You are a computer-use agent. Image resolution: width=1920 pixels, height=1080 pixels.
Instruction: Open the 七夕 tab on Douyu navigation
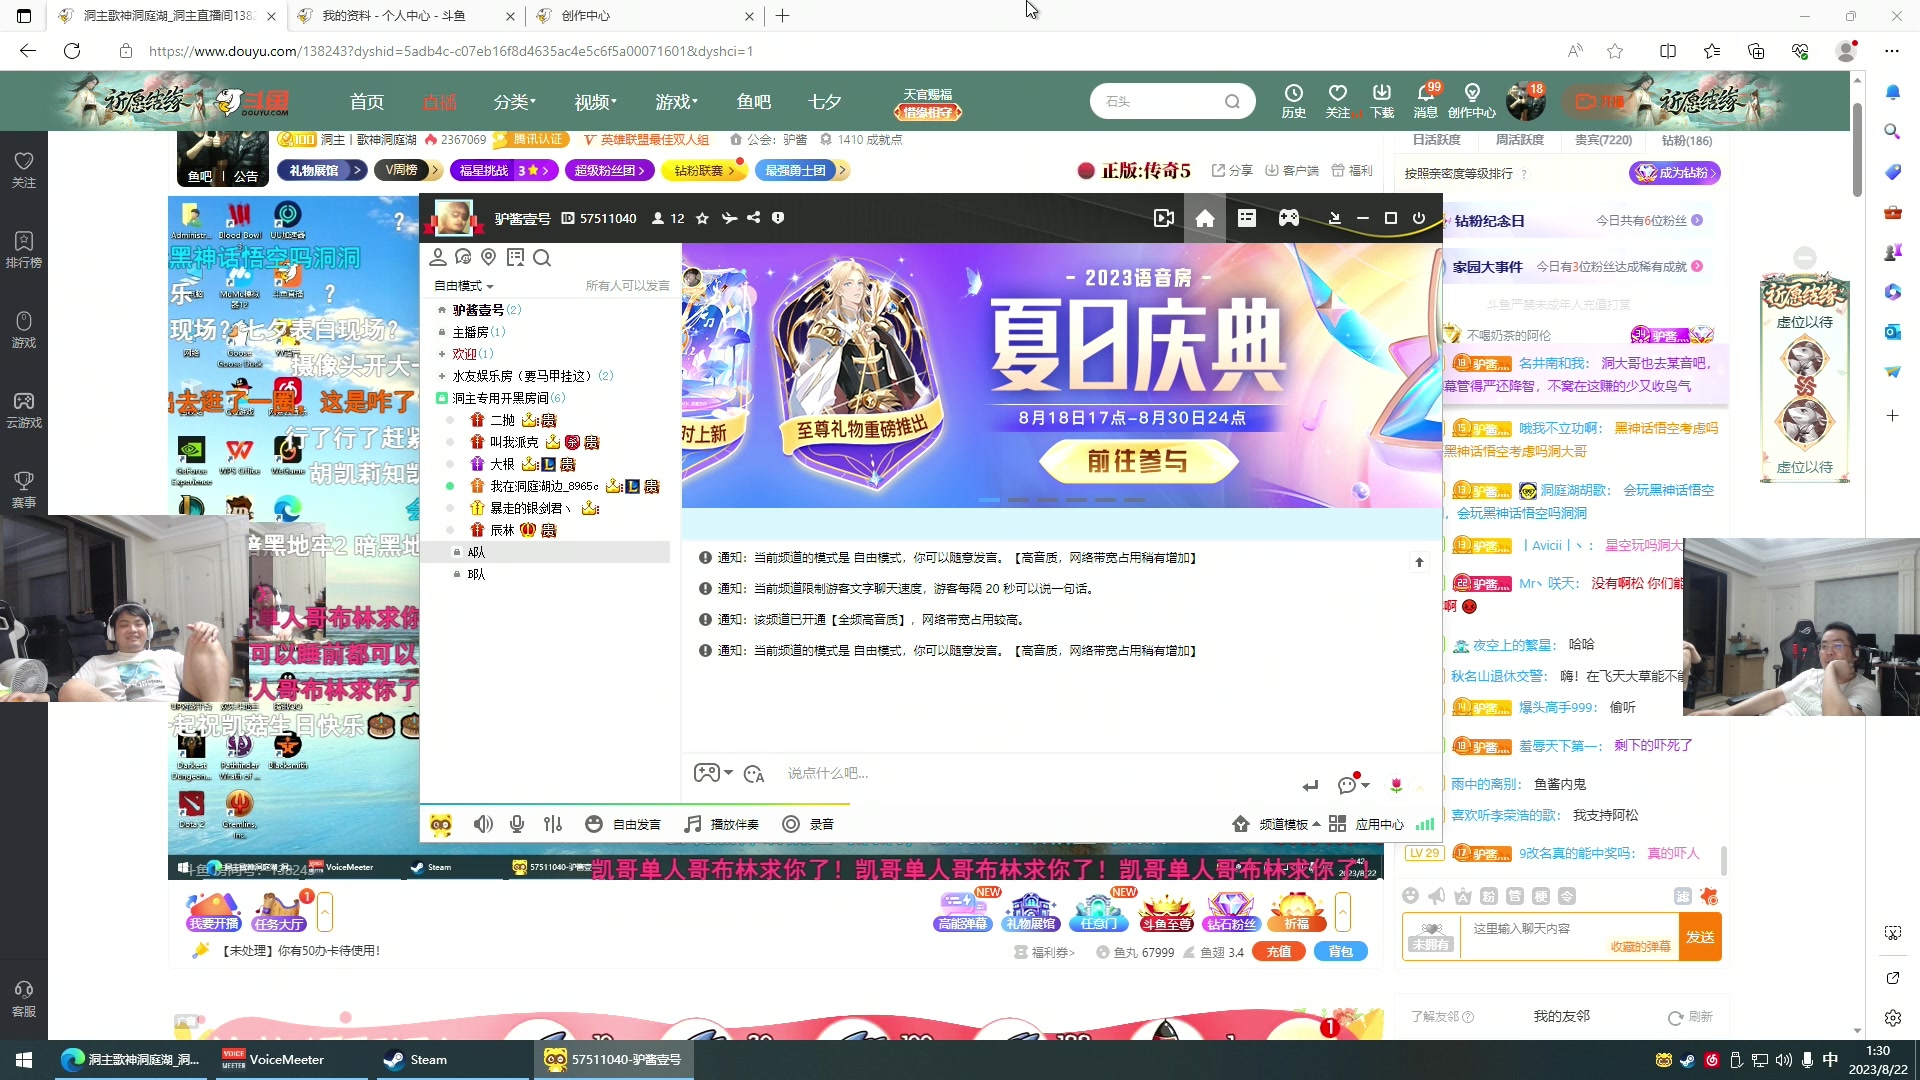(825, 102)
